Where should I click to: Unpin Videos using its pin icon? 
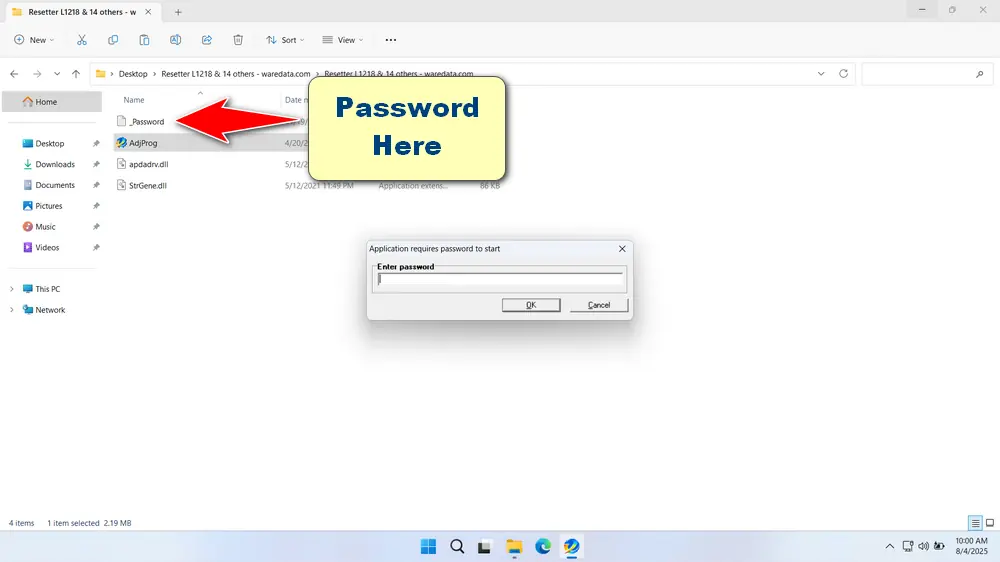pyautogui.click(x=96, y=248)
